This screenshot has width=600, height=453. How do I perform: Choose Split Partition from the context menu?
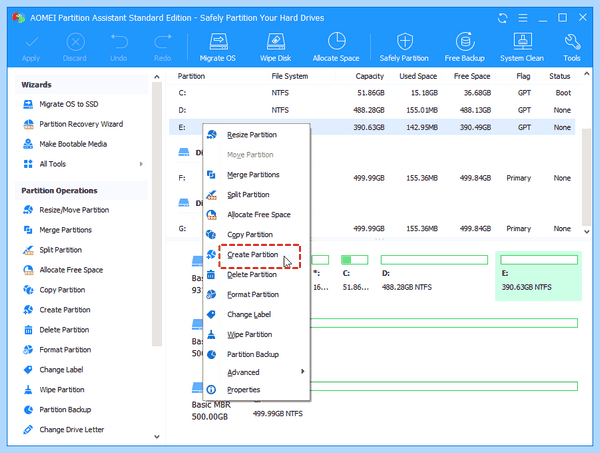click(256, 194)
